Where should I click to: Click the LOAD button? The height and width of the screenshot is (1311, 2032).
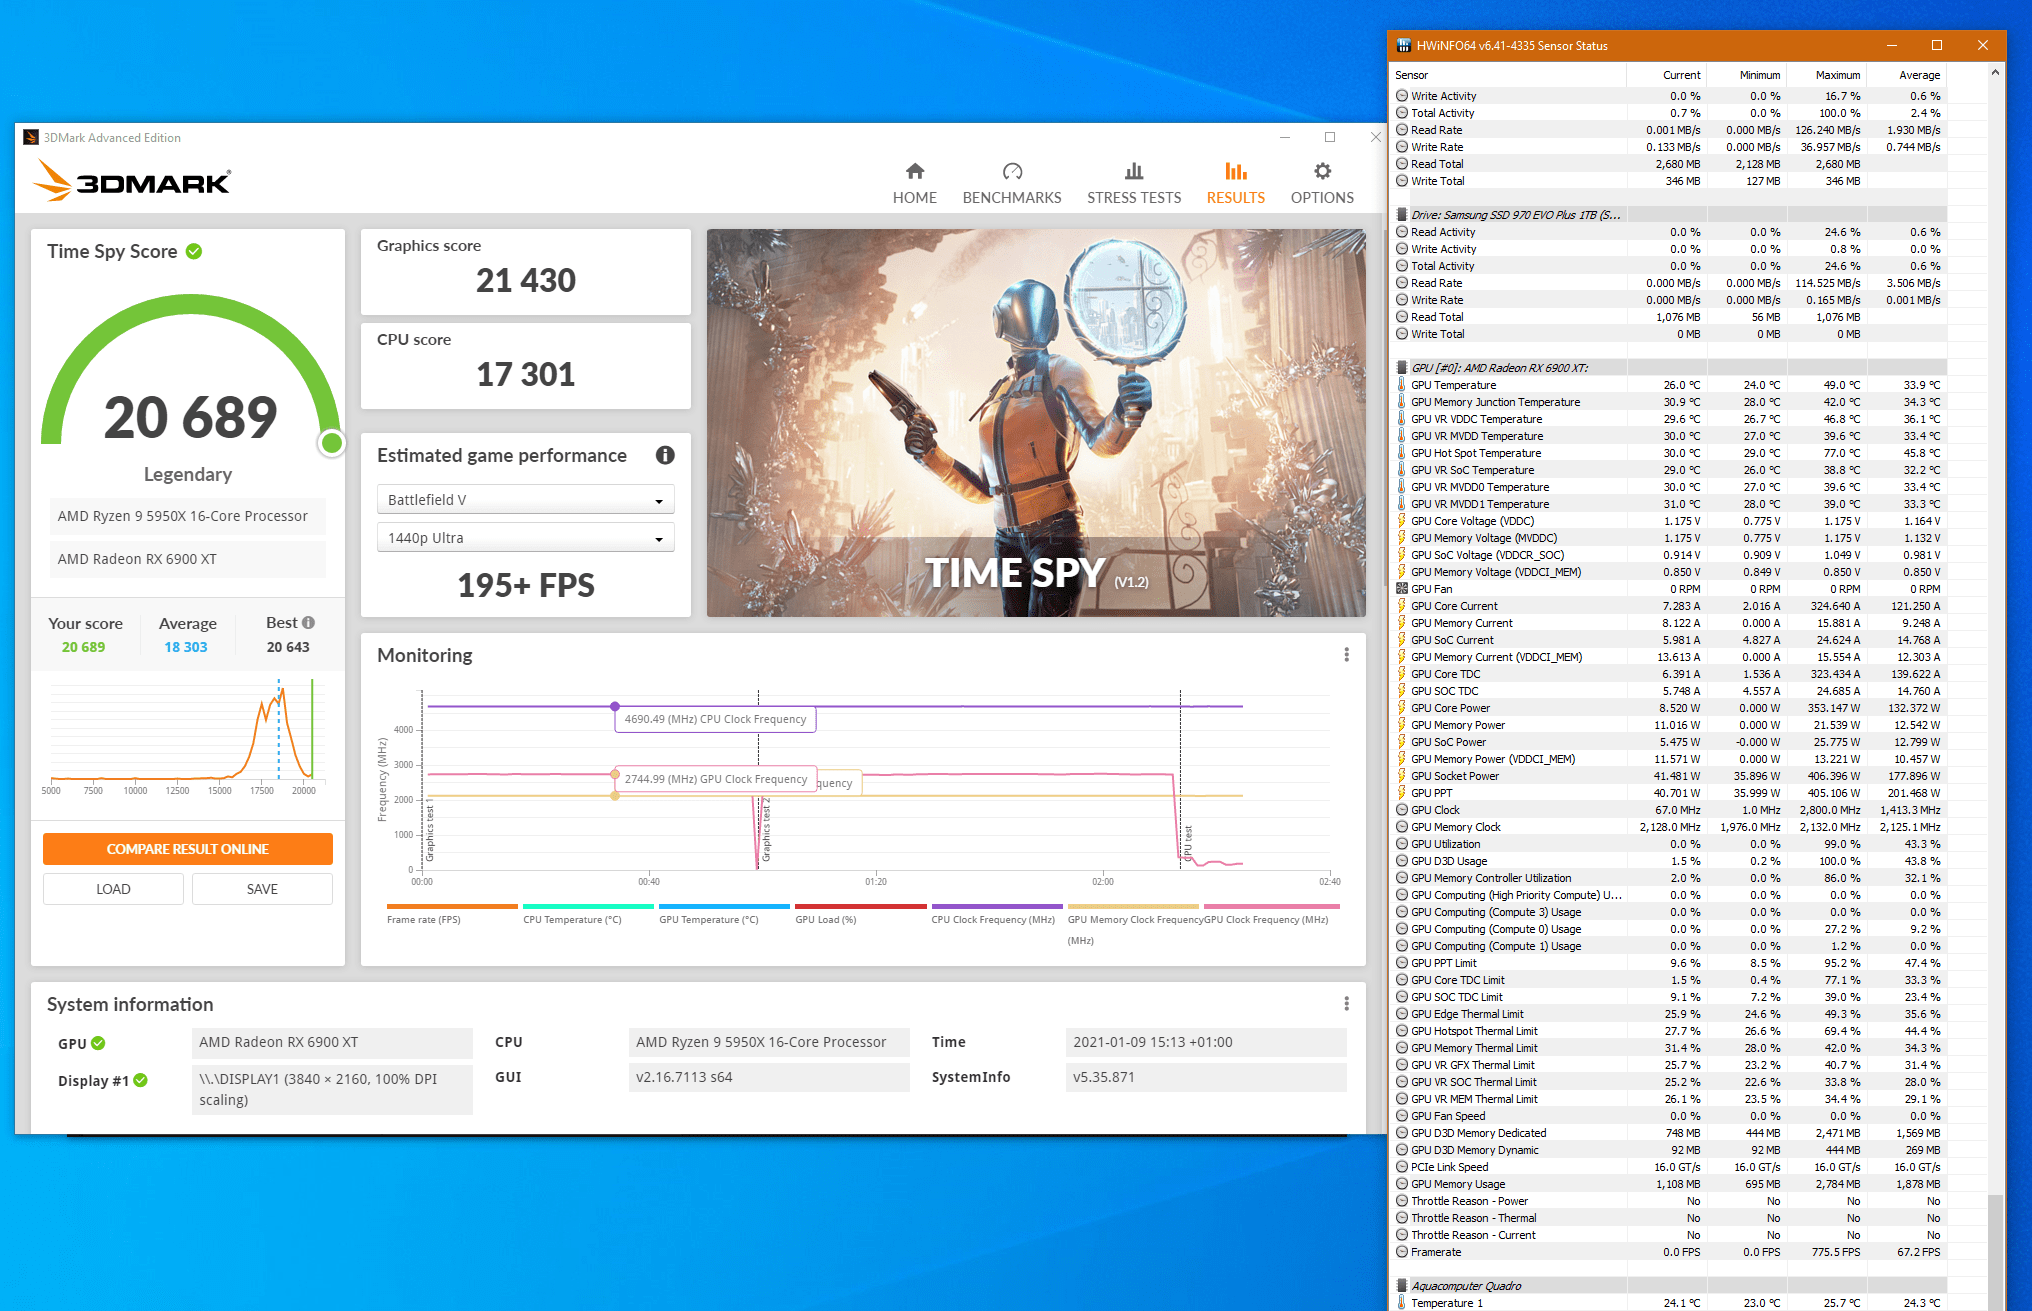[113, 889]
